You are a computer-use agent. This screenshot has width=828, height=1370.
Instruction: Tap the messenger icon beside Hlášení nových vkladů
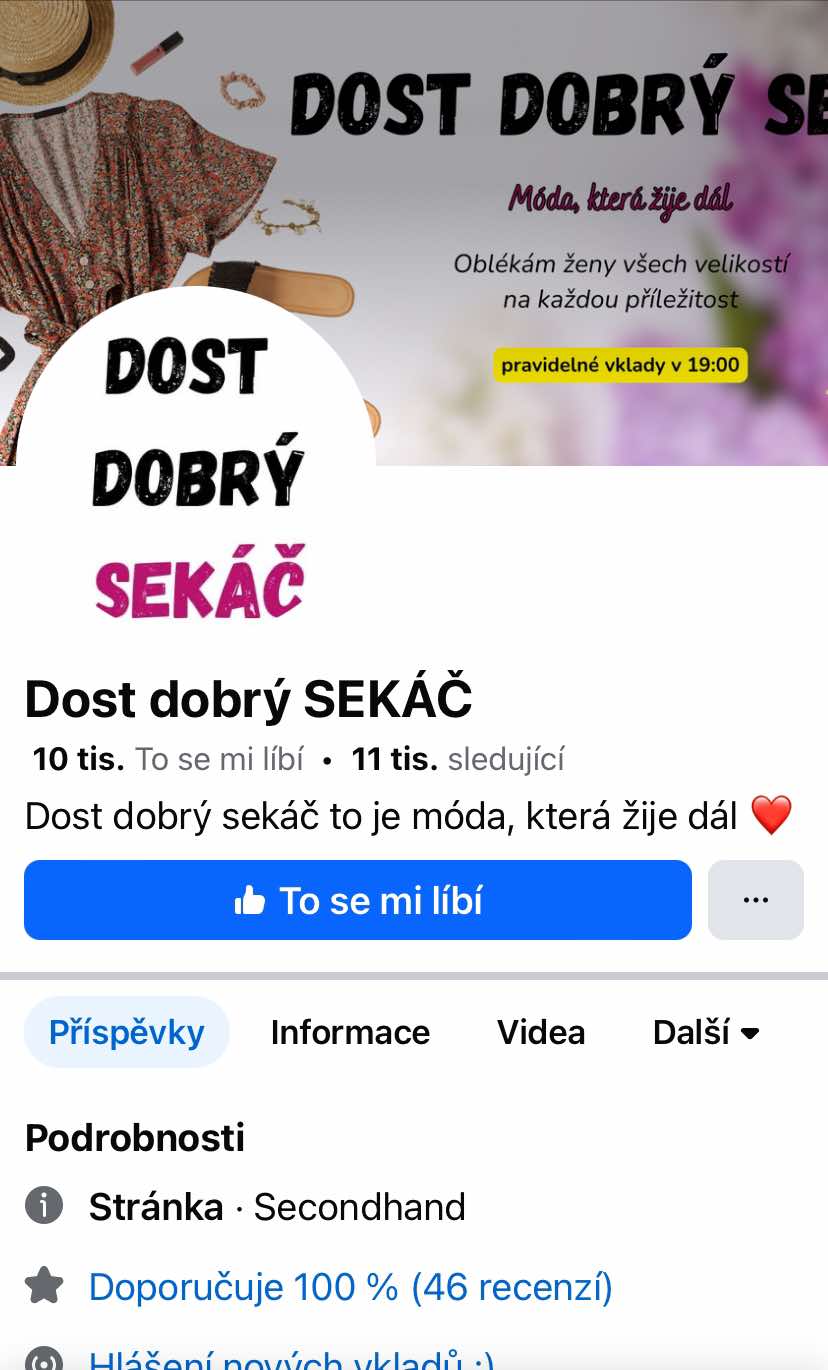click(x=44, y=1358)
